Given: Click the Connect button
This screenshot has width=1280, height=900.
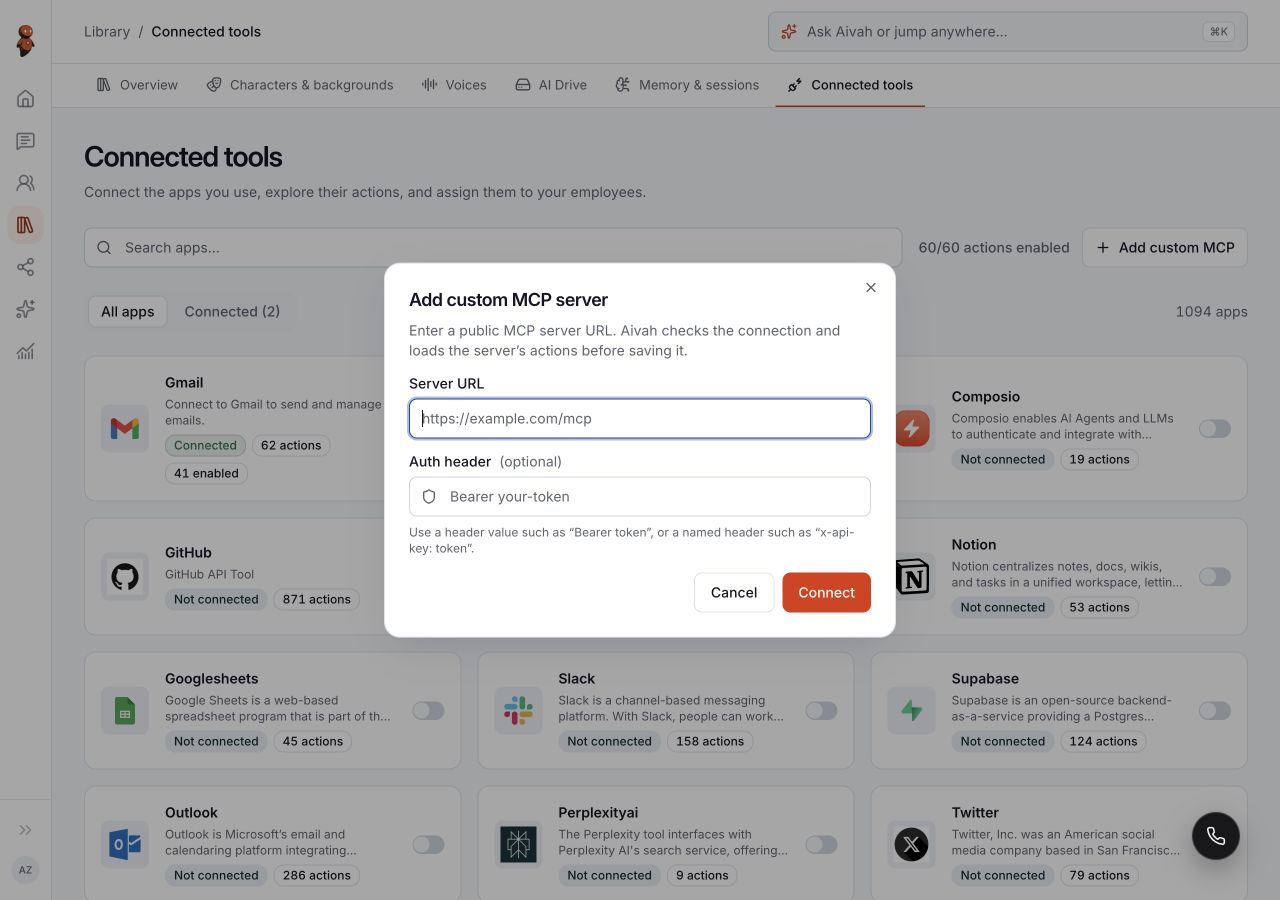Looking at the screenshot, I should click(x=826, y=592).
